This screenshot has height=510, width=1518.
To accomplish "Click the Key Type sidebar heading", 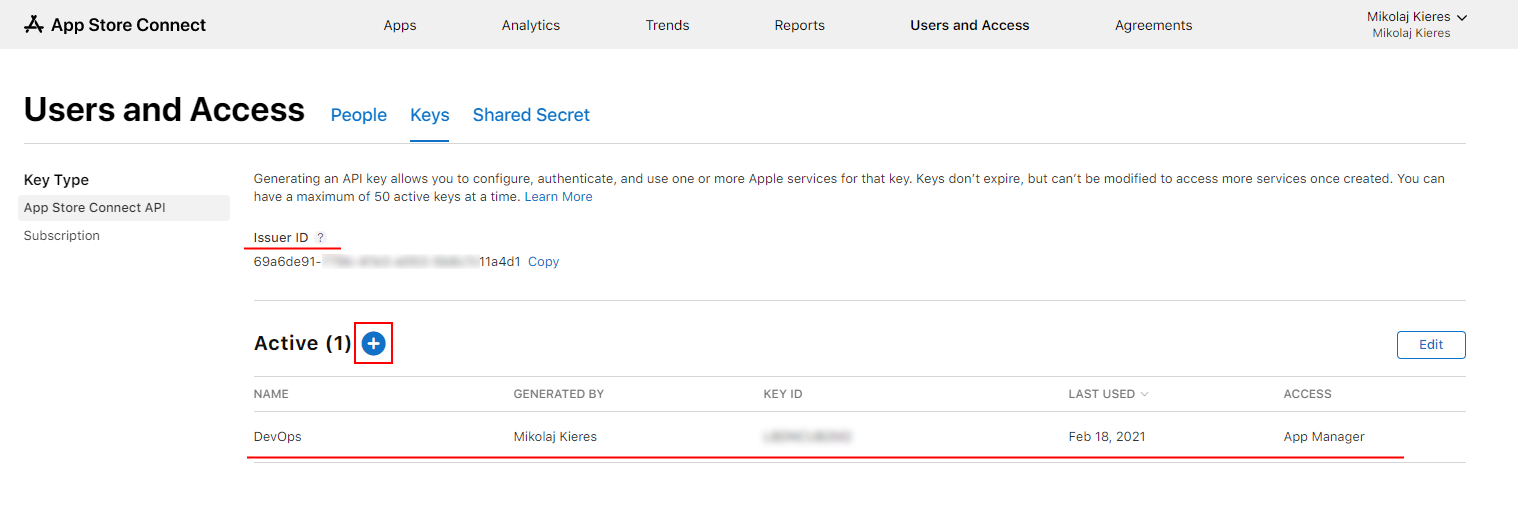I will [56, 180].
